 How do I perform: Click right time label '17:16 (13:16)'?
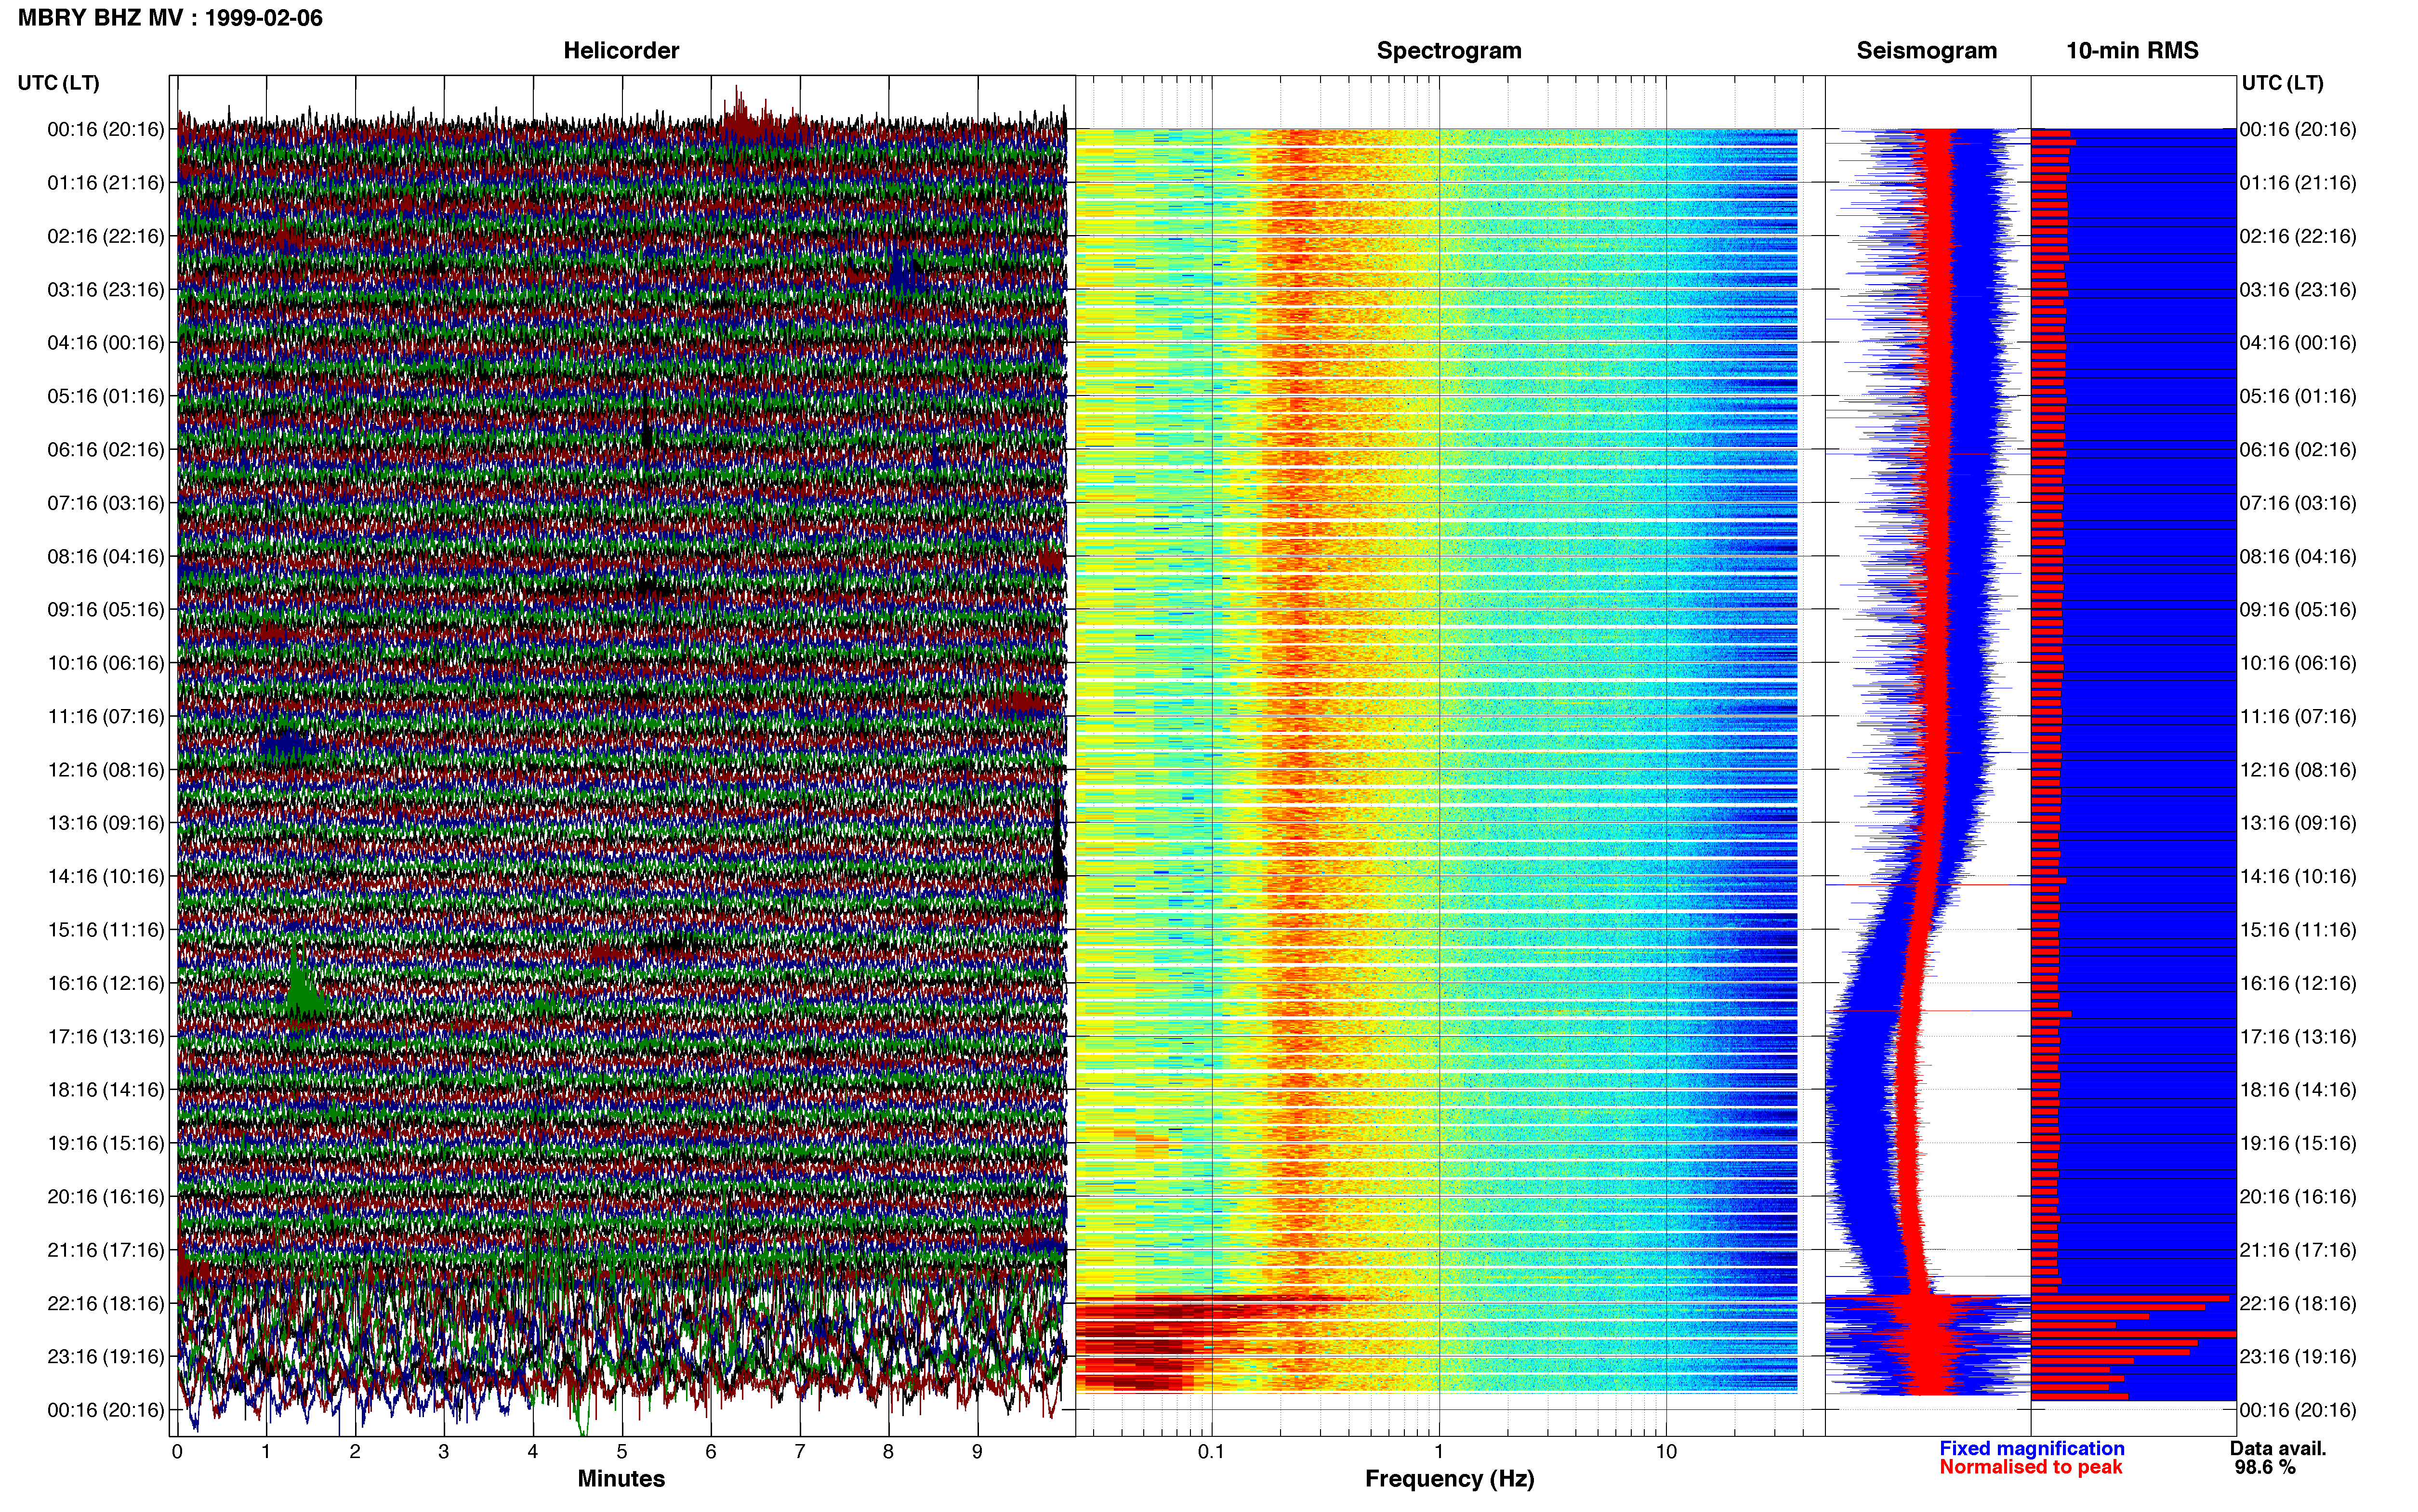[2298, 1037]
